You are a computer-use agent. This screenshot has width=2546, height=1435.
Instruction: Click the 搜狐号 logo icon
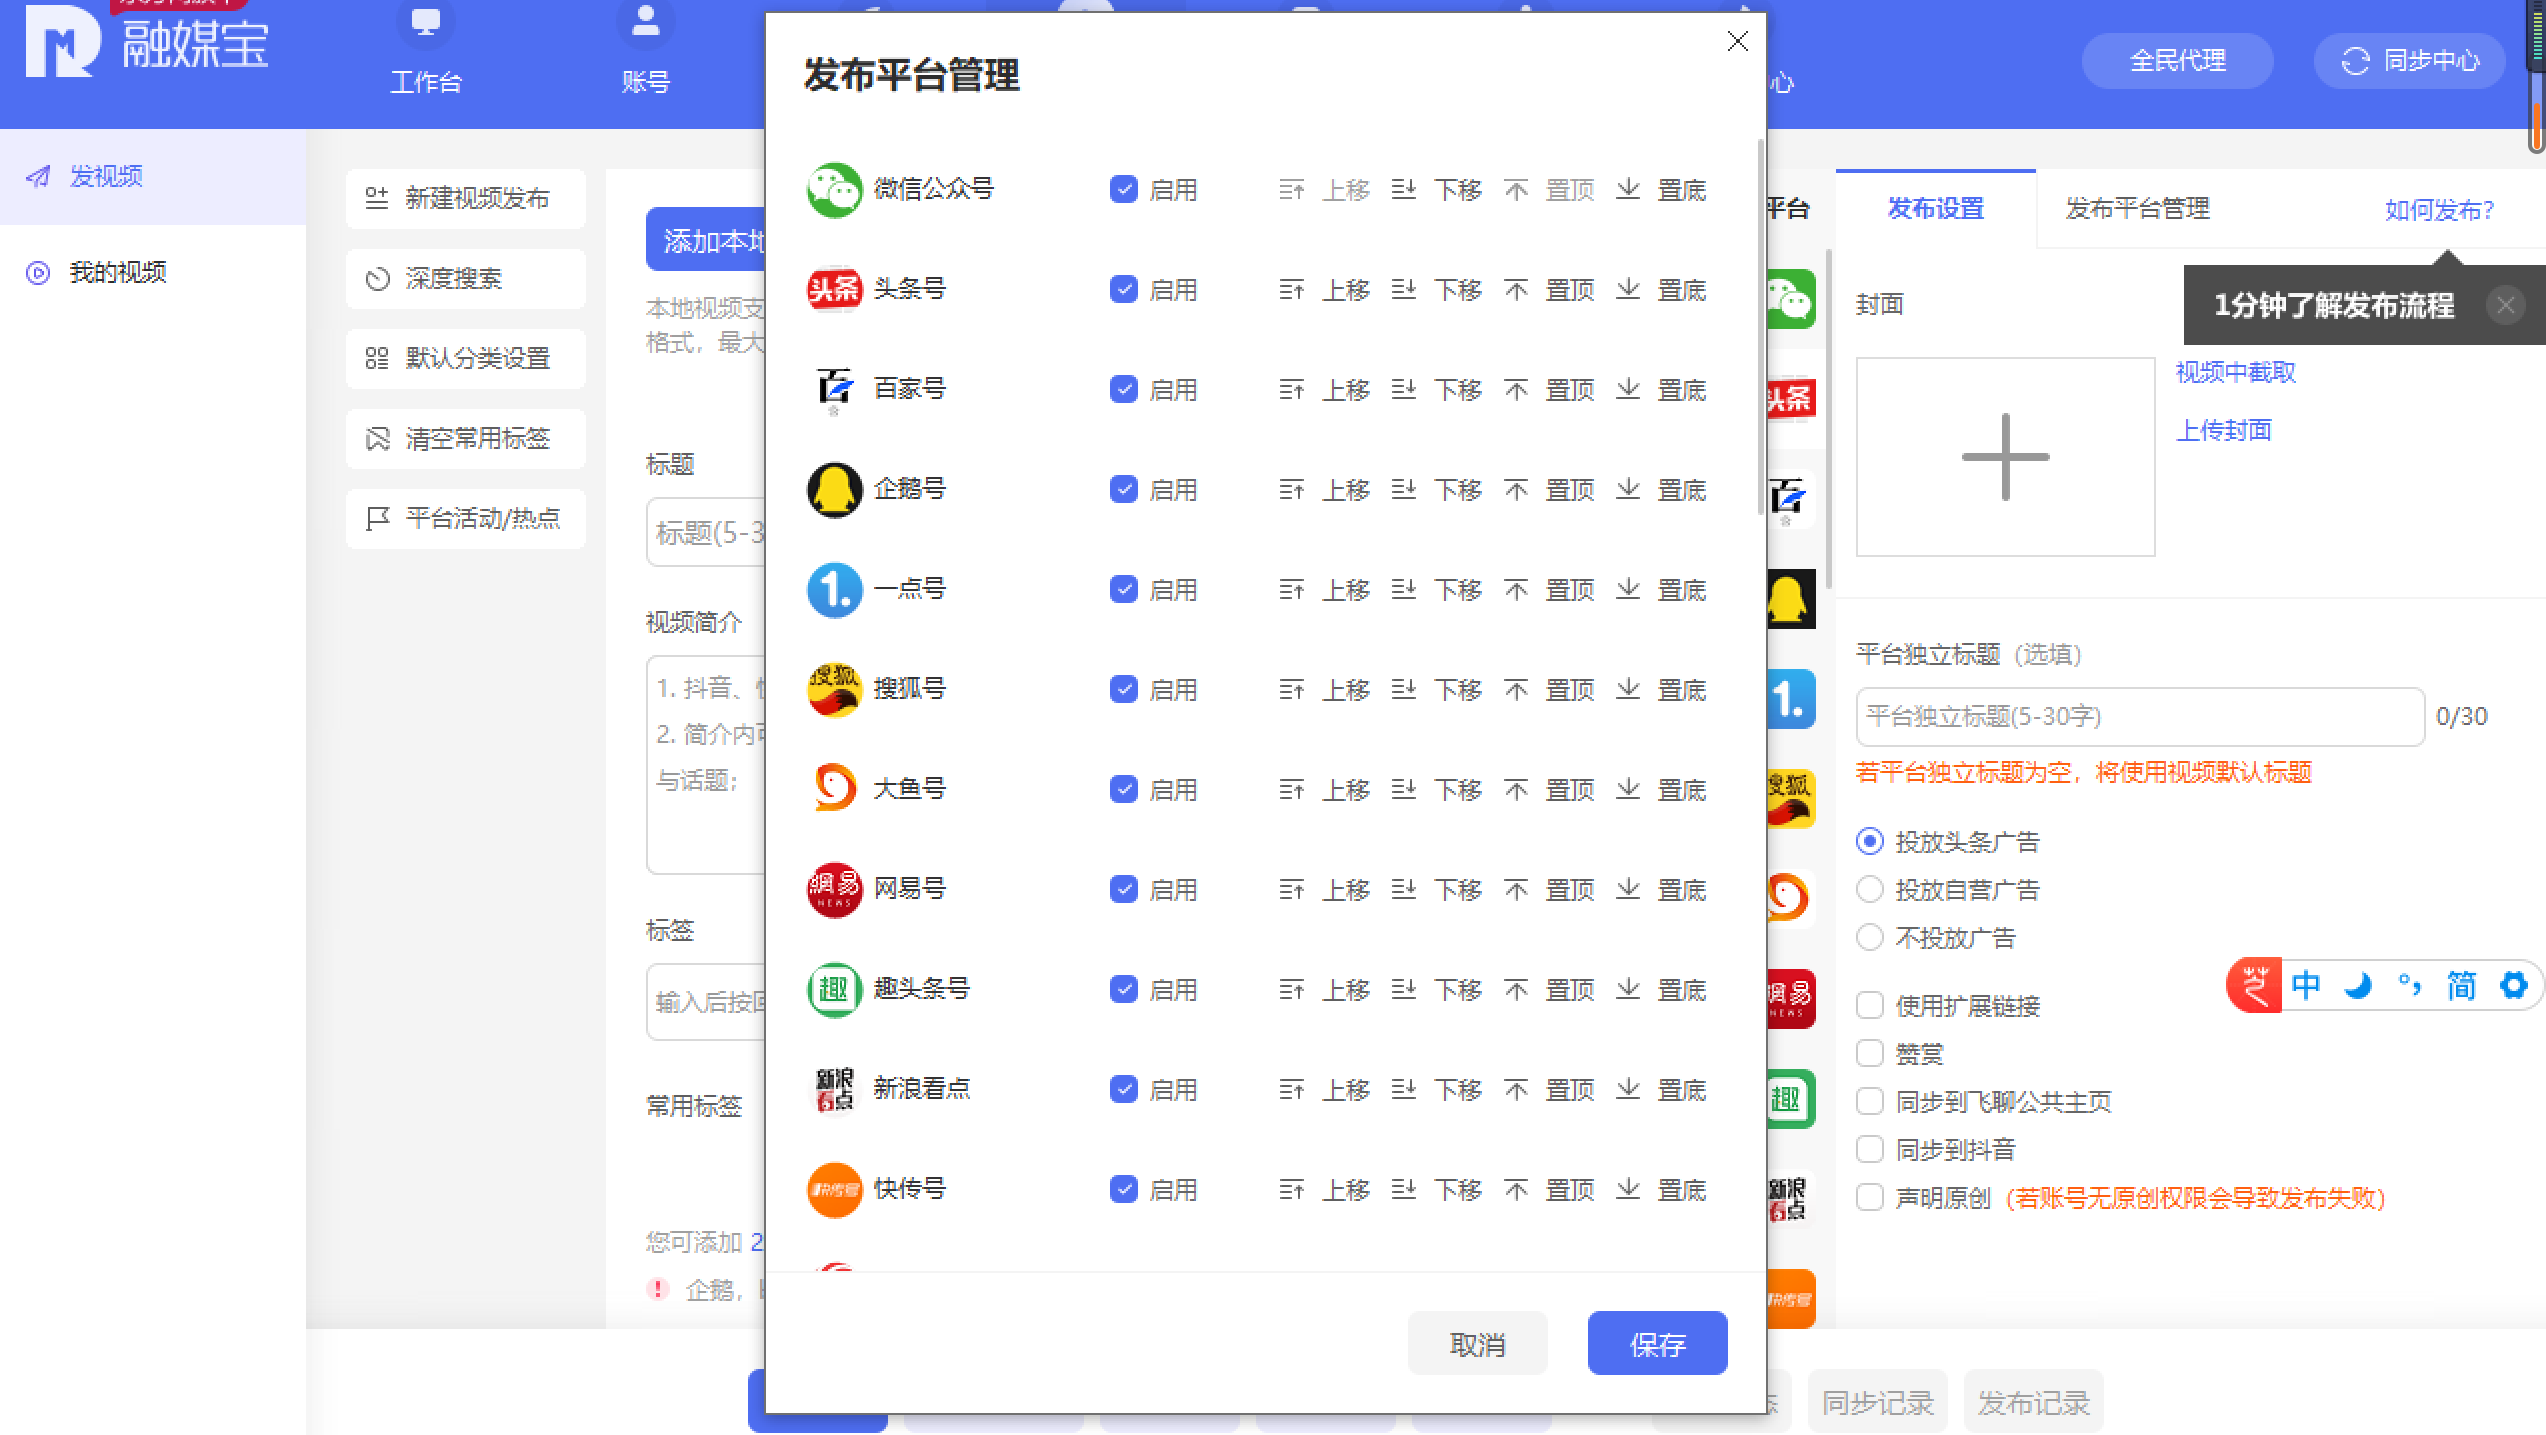coord(834,690)
